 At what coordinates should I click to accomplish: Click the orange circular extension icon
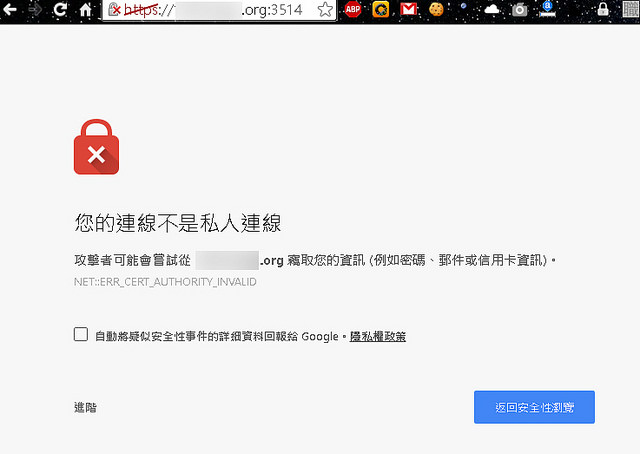tap(381, 10)
